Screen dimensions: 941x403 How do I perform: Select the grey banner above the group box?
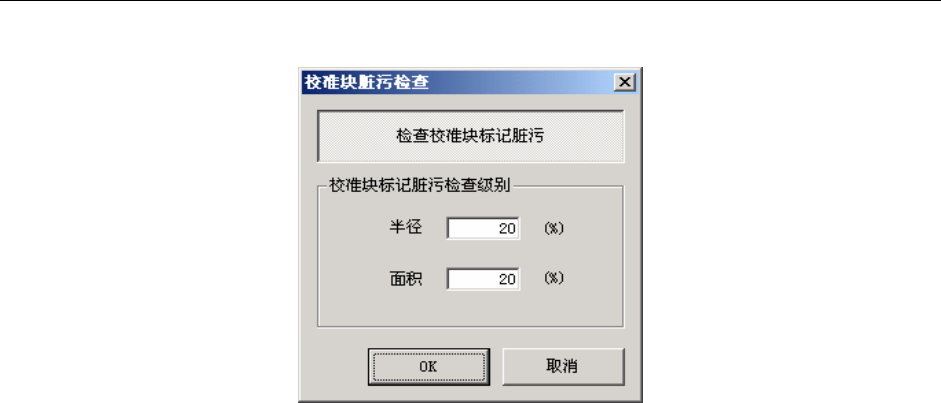pos(470,136)
